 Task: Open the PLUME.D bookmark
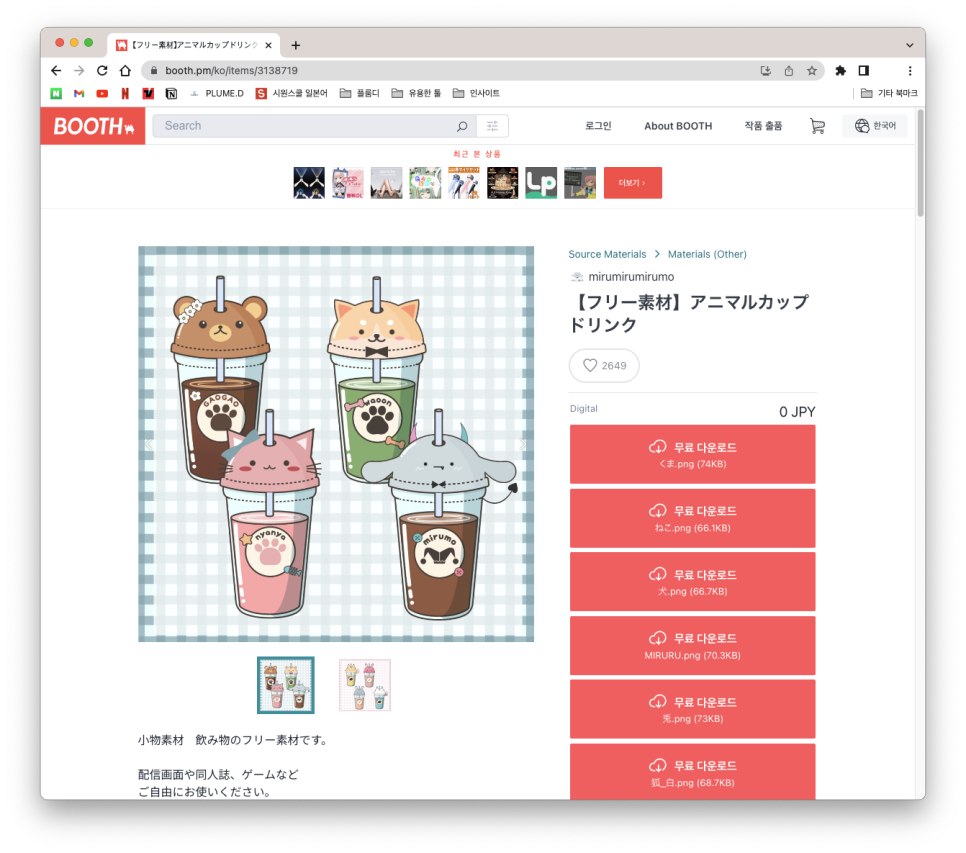click(x=216, y=94)
